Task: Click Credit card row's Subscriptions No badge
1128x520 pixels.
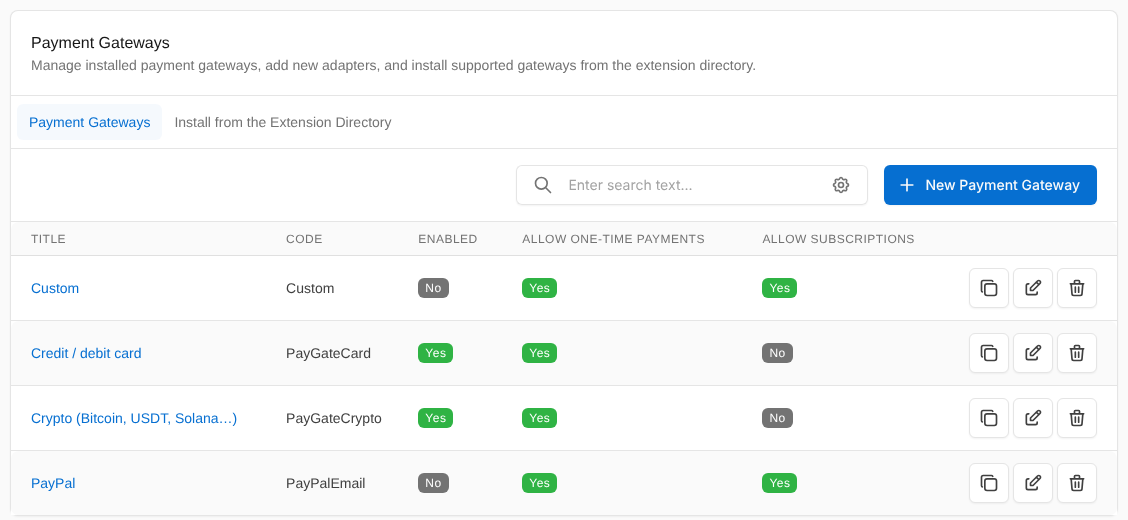Action: click(778, 353)
